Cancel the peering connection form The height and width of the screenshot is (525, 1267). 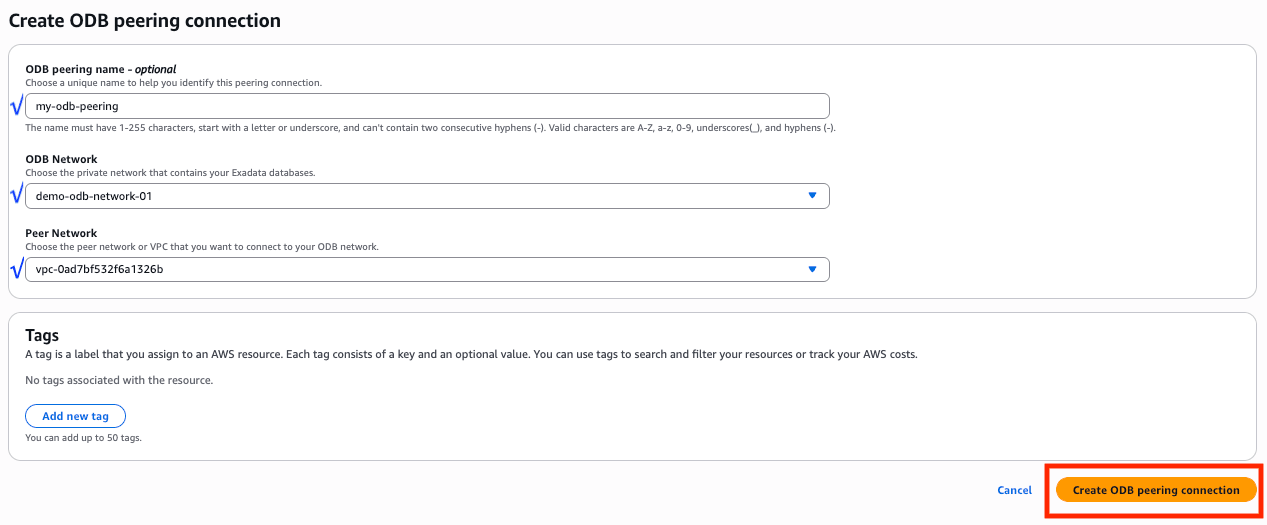1014,490
